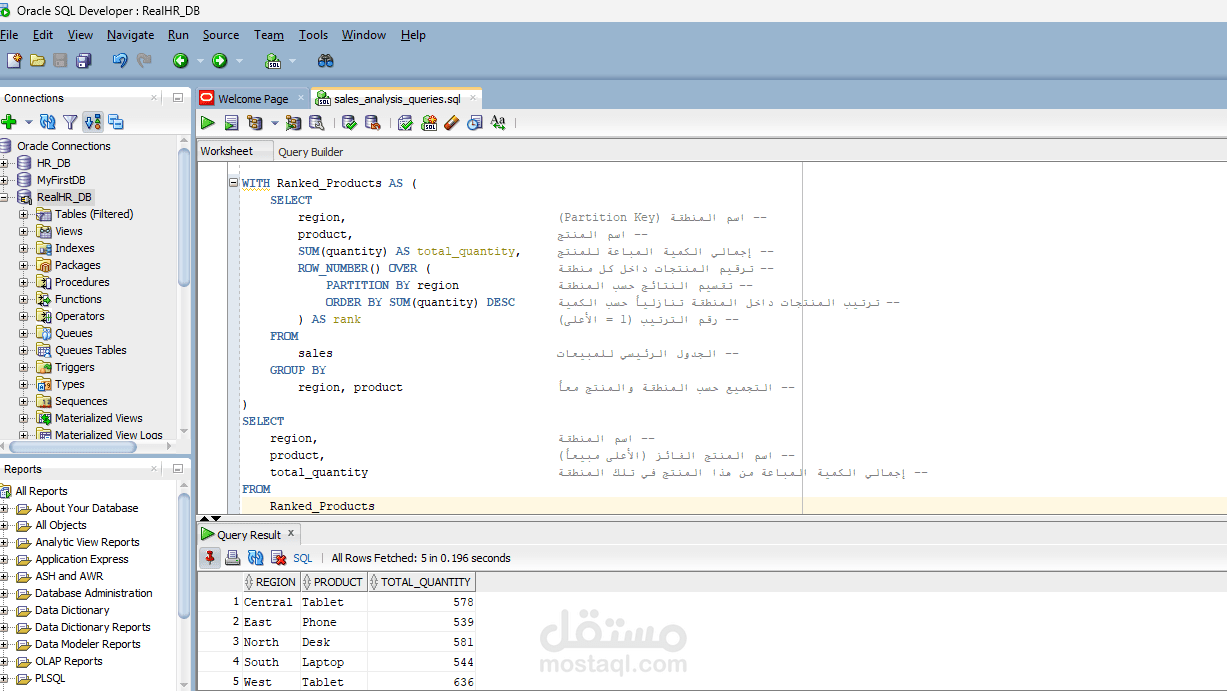This screenshot has height=691, width=1227.
Task: Click the Save All icon
Action: [x=84, y=61]
